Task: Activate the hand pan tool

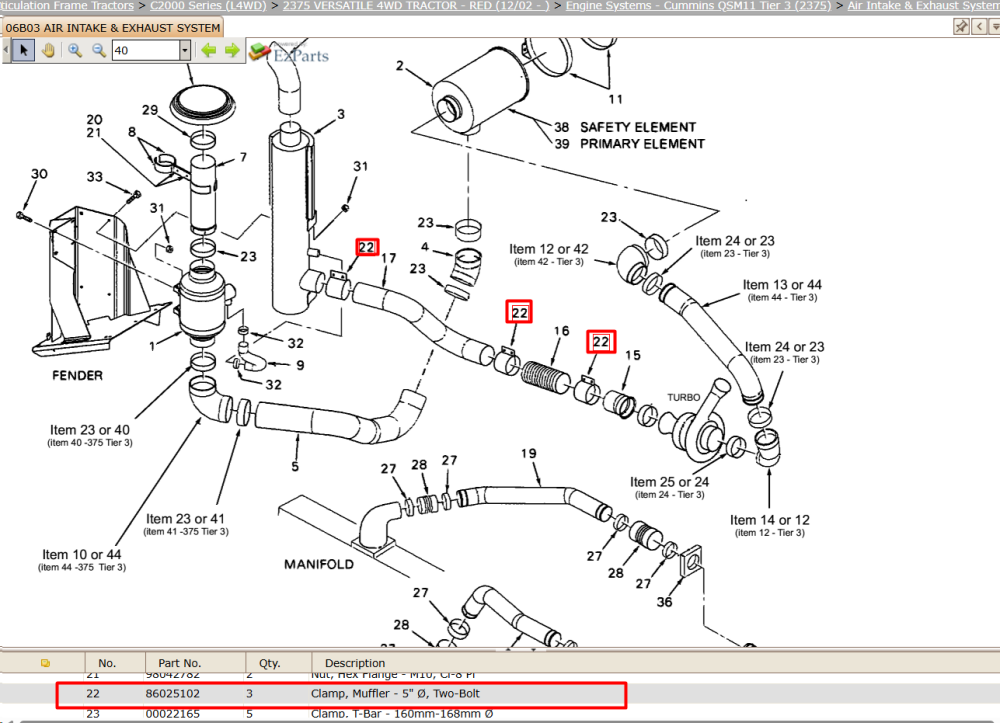Action: (48, 50)
